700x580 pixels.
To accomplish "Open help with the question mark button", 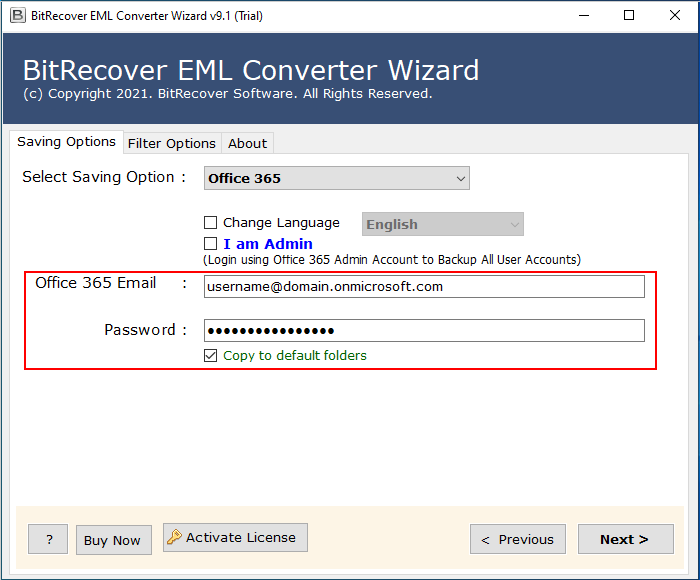I will tap(48, 540).
